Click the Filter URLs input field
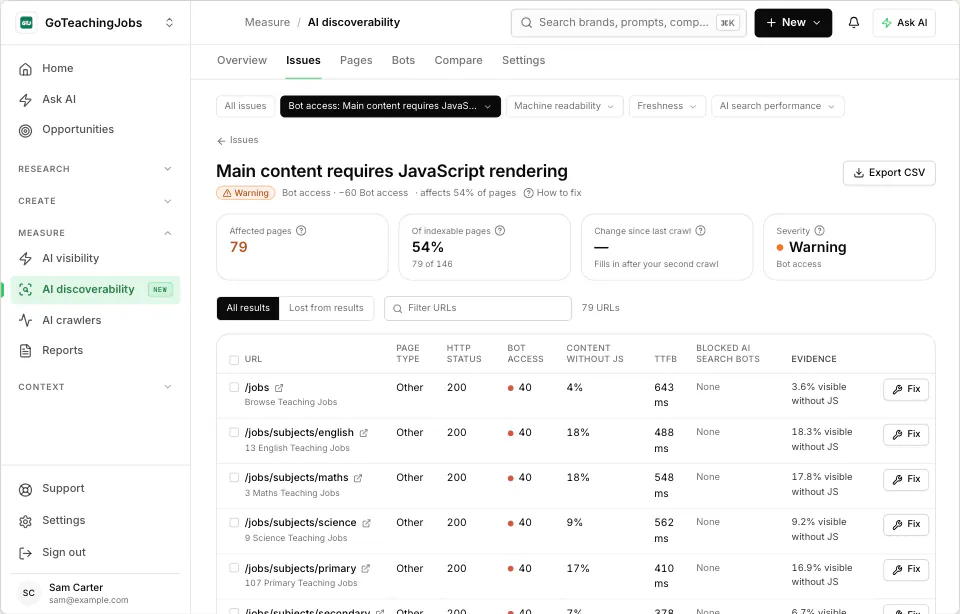Image resolution: width=960 pixels, height=614 pixels. [x=478, y=308]
